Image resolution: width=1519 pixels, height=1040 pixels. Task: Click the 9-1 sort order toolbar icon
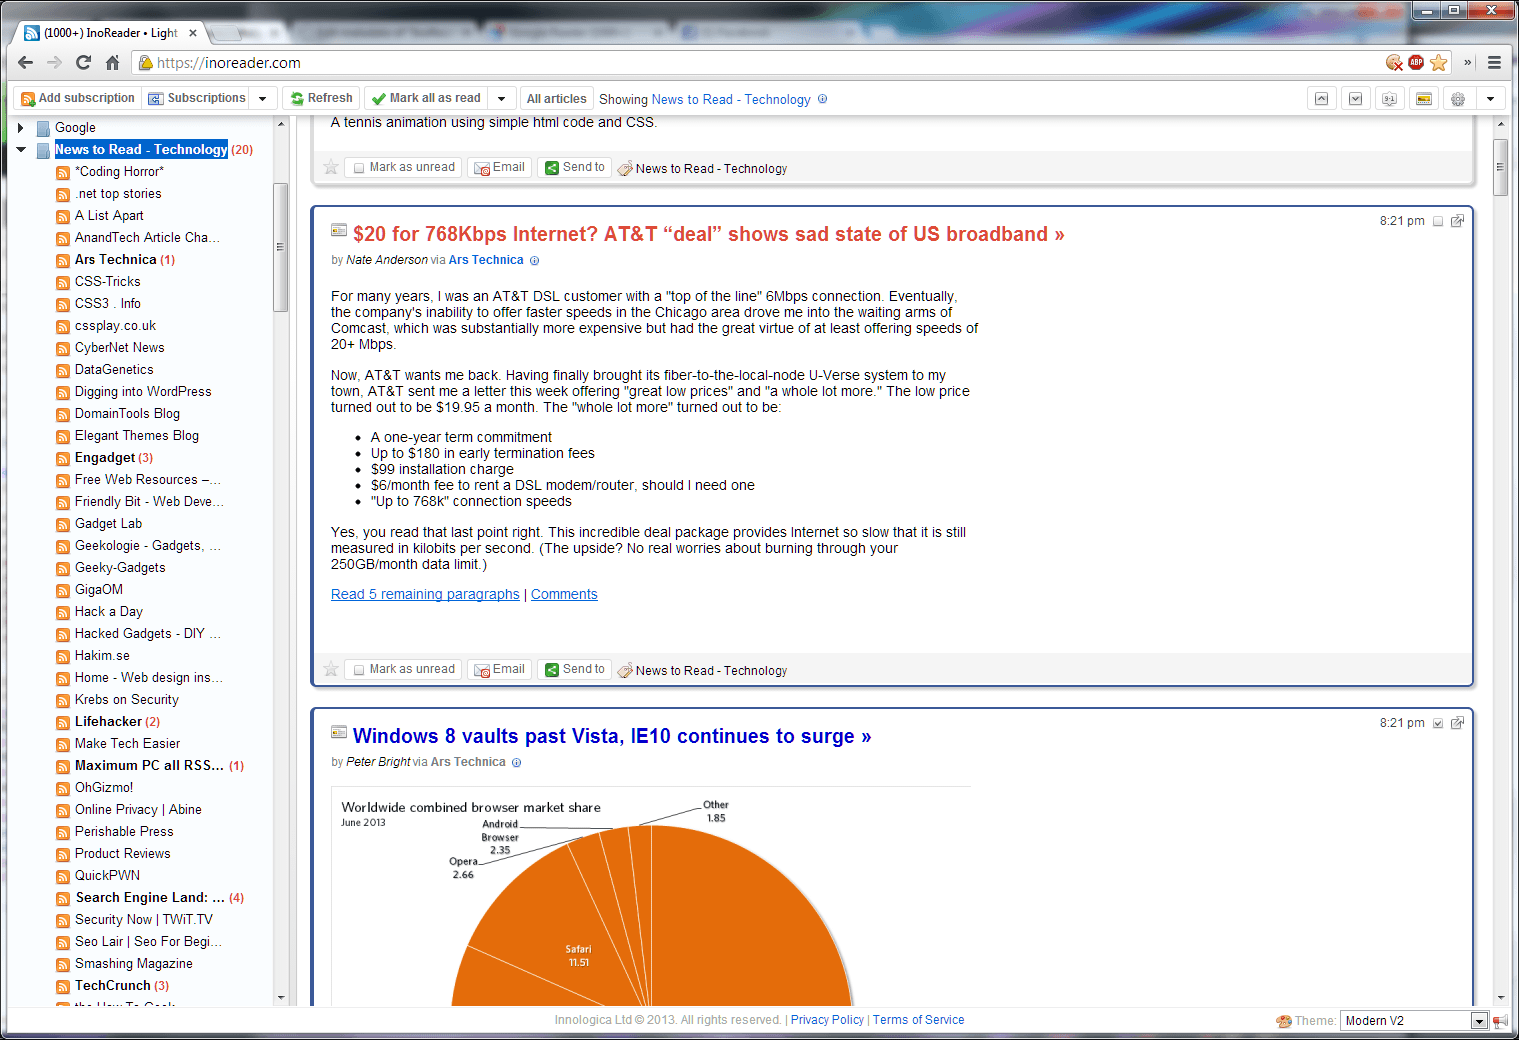1389,98
